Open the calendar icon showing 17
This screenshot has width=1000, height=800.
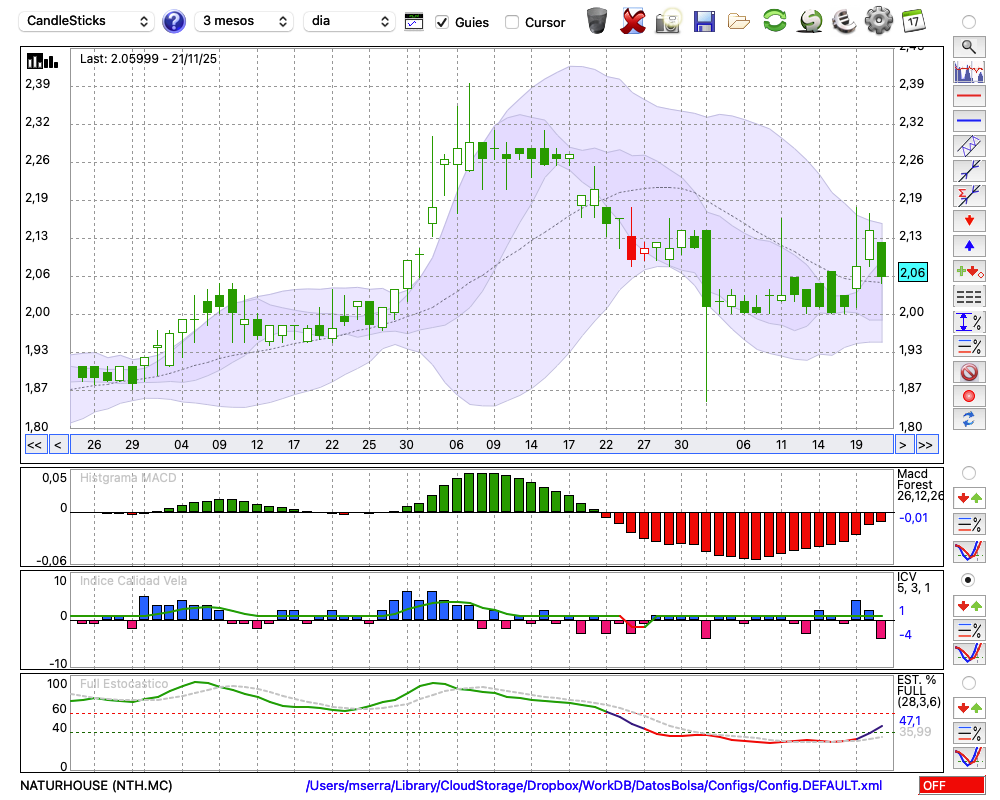pyautogui.click(x=912, y=20)
